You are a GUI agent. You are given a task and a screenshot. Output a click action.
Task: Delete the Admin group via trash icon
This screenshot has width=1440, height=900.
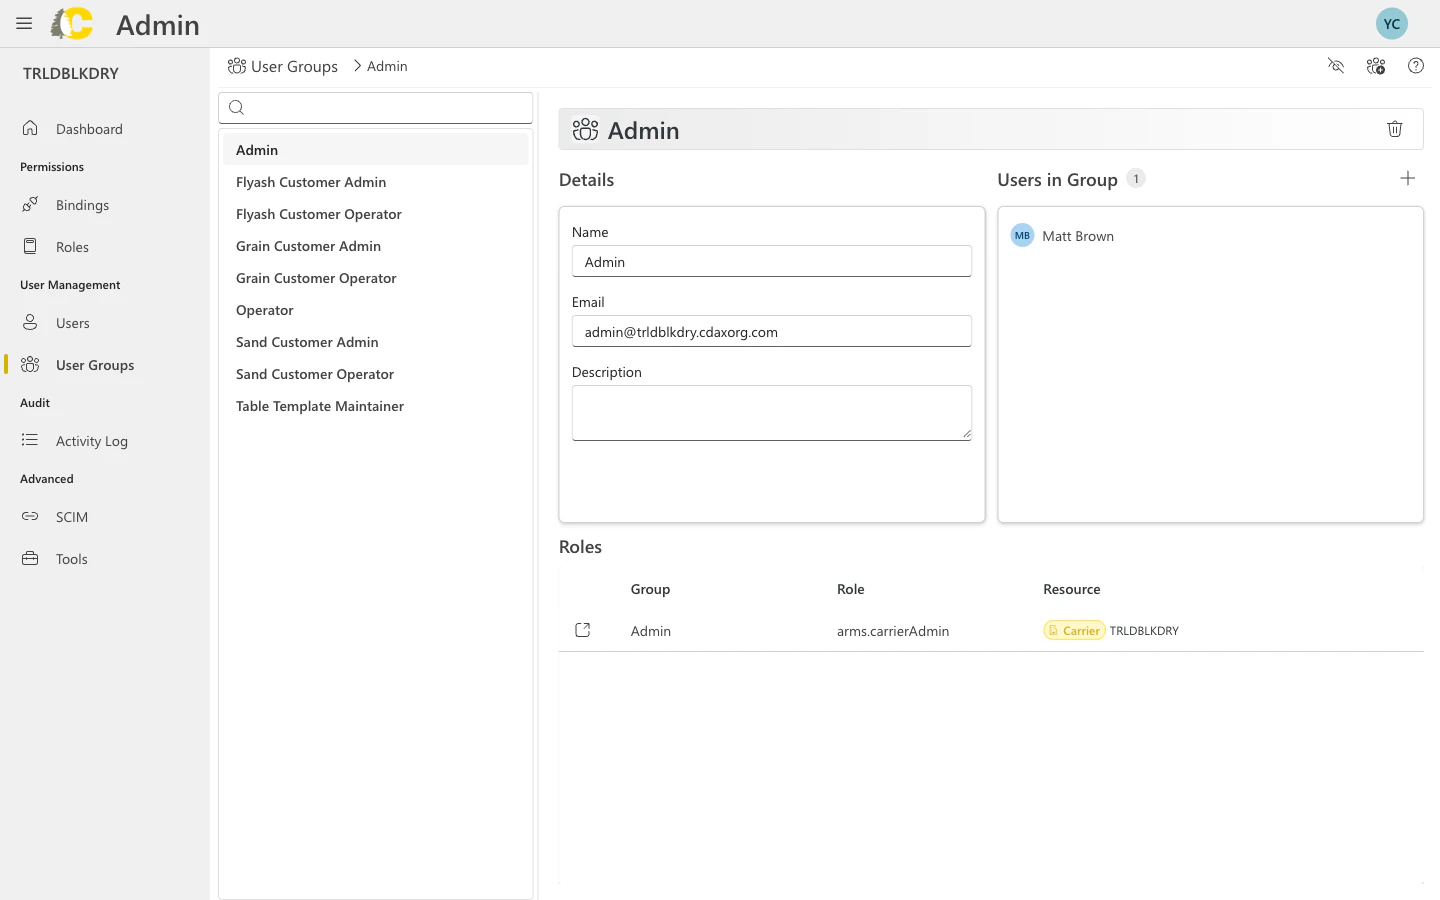coord(1395,129)
